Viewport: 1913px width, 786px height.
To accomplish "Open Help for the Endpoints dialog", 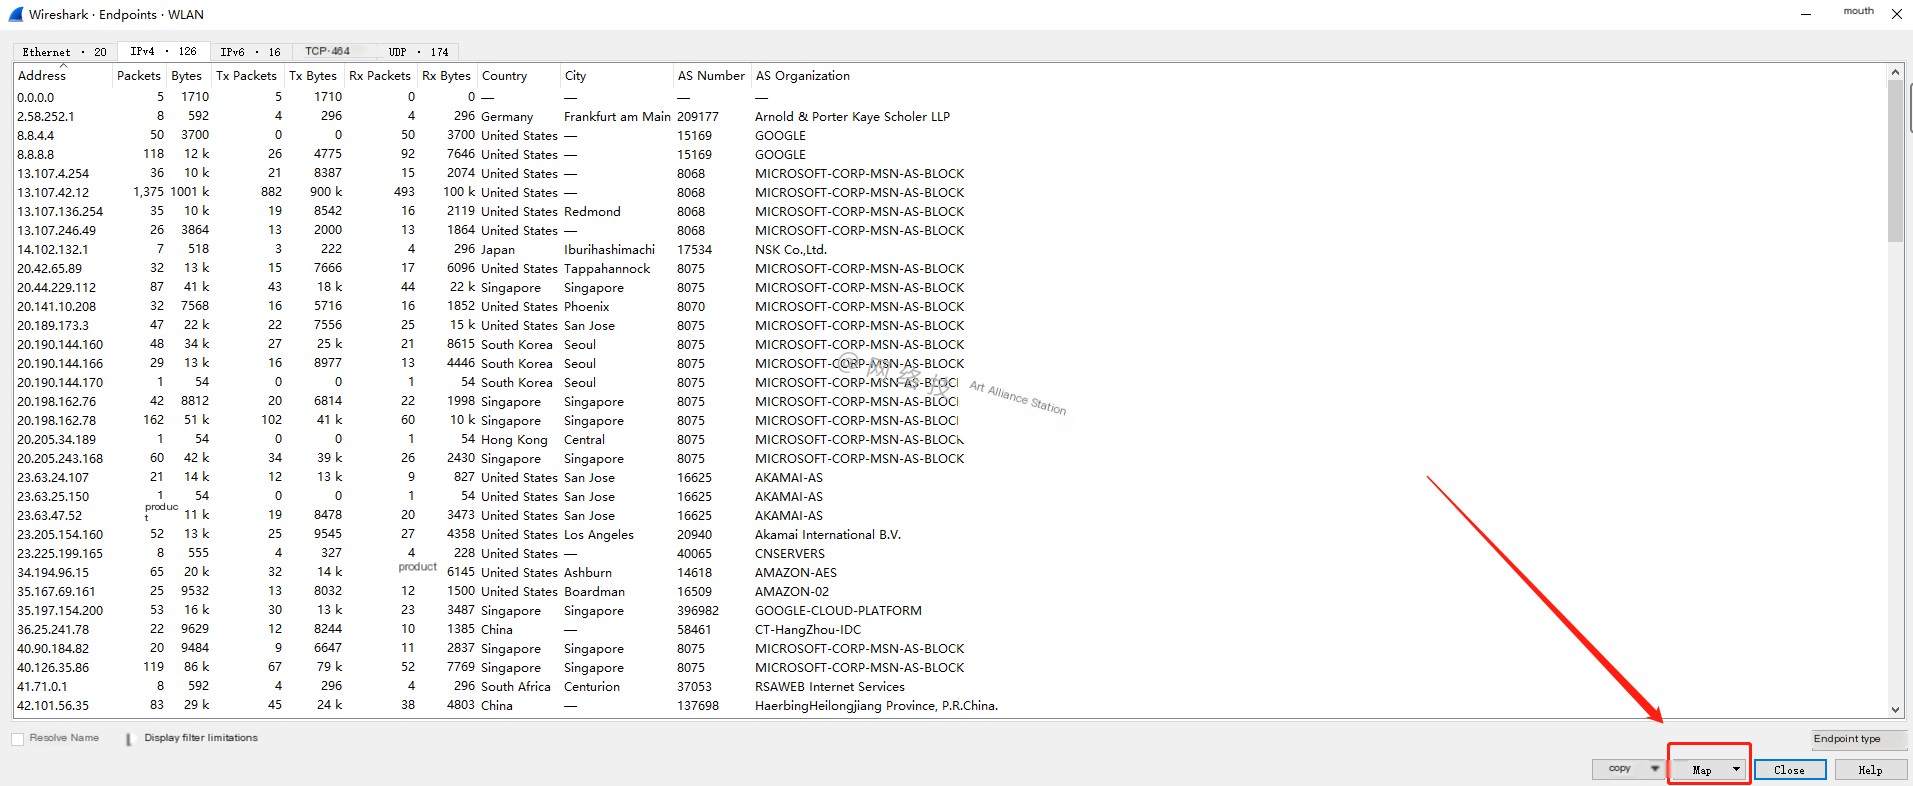I will 1870,770.
